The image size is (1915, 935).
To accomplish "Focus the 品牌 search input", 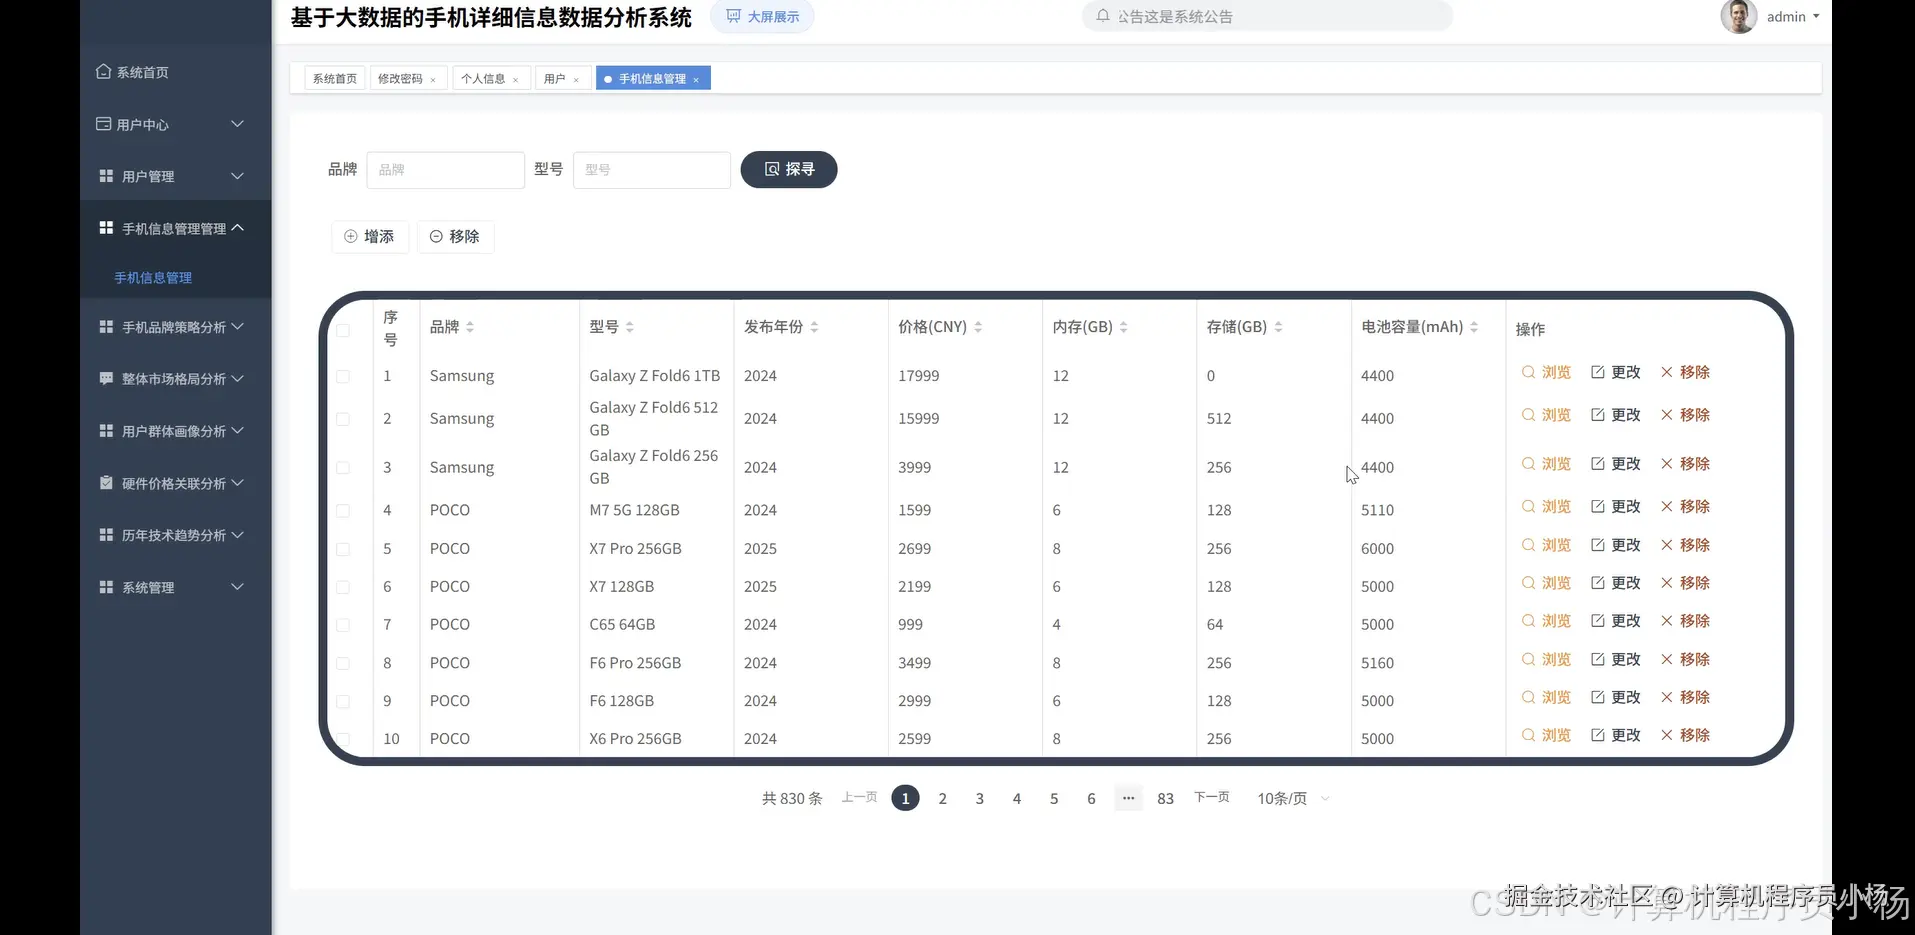I will click(446, 170).
